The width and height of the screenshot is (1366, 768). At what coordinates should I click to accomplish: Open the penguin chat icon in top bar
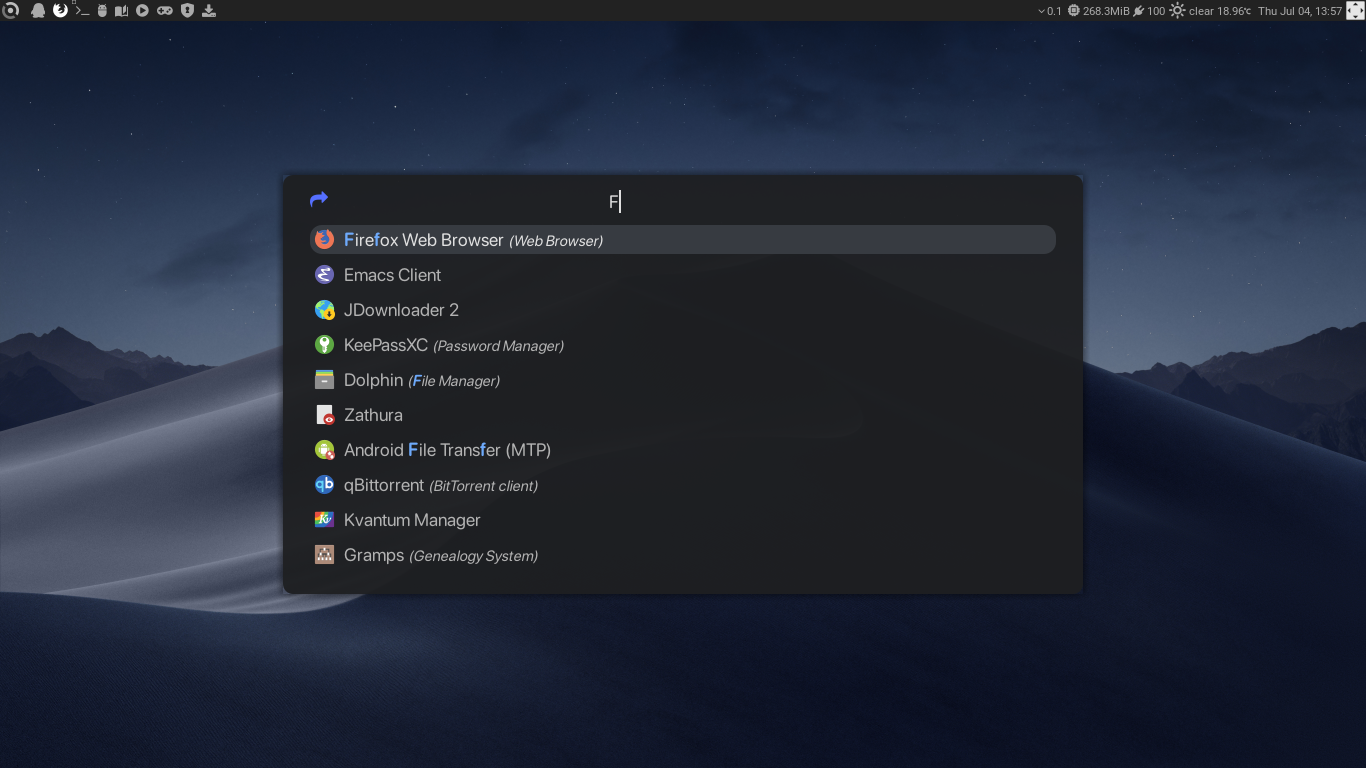(38, 11)
